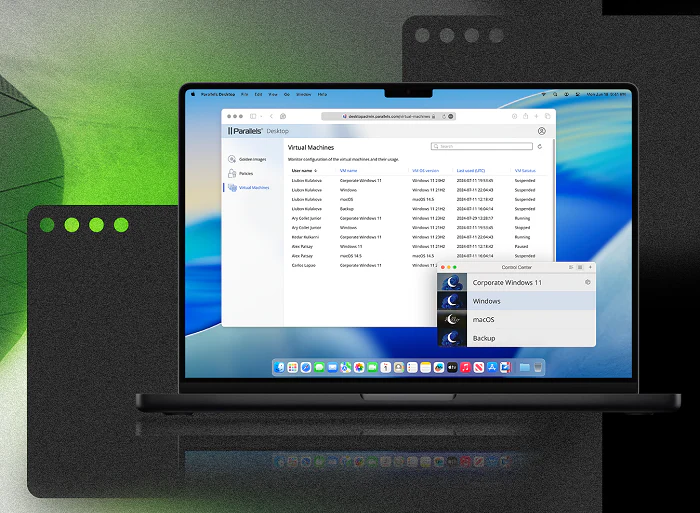Open the View menu

[x=273, y=94]
